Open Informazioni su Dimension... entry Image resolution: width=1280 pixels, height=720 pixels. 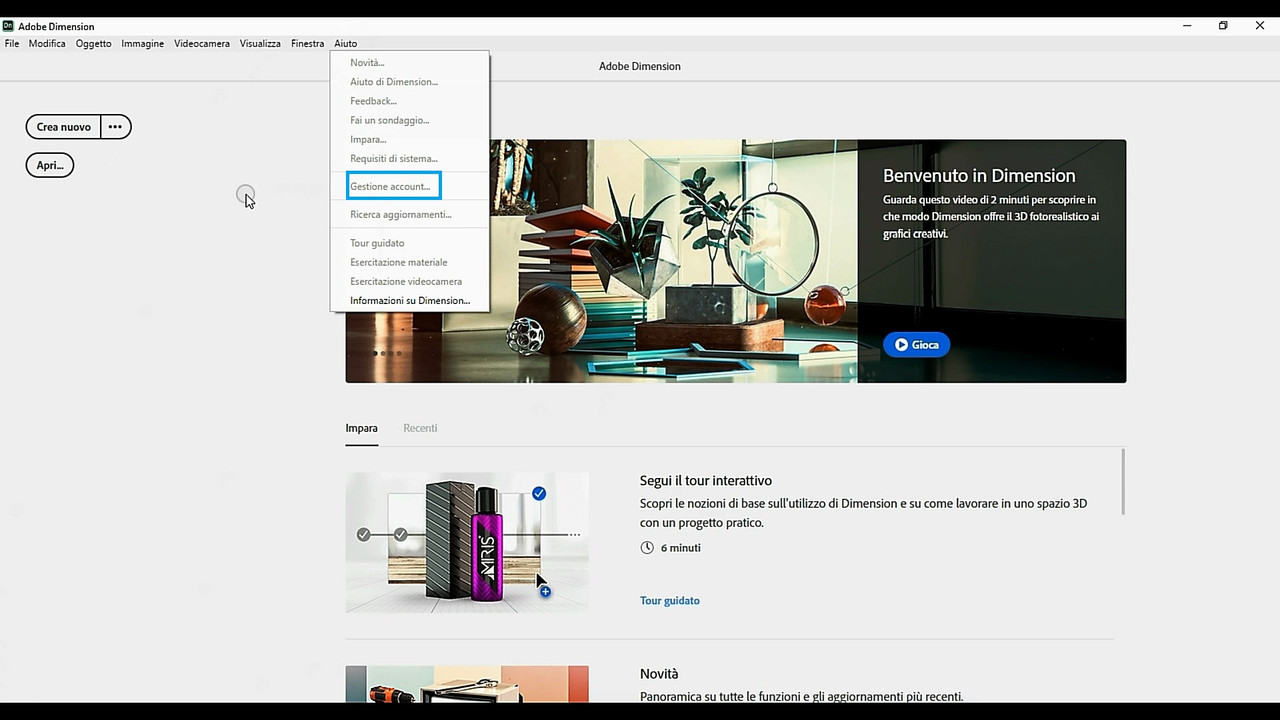(x=410, y=300)
